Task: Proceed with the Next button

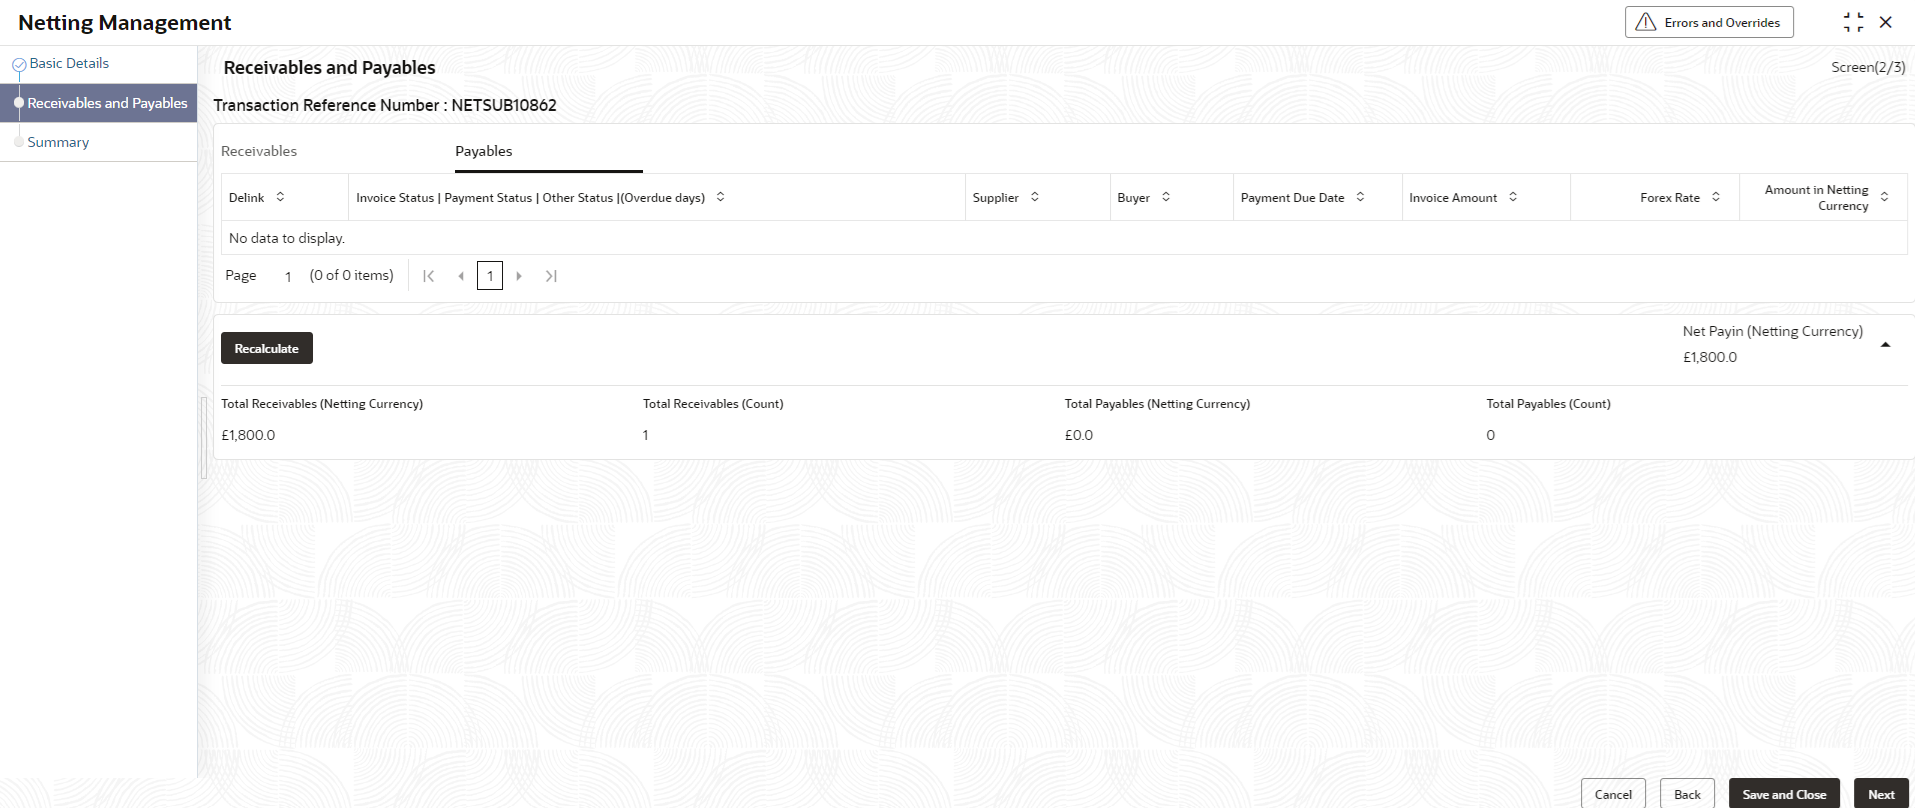Action: click(x=1881, y=794)
